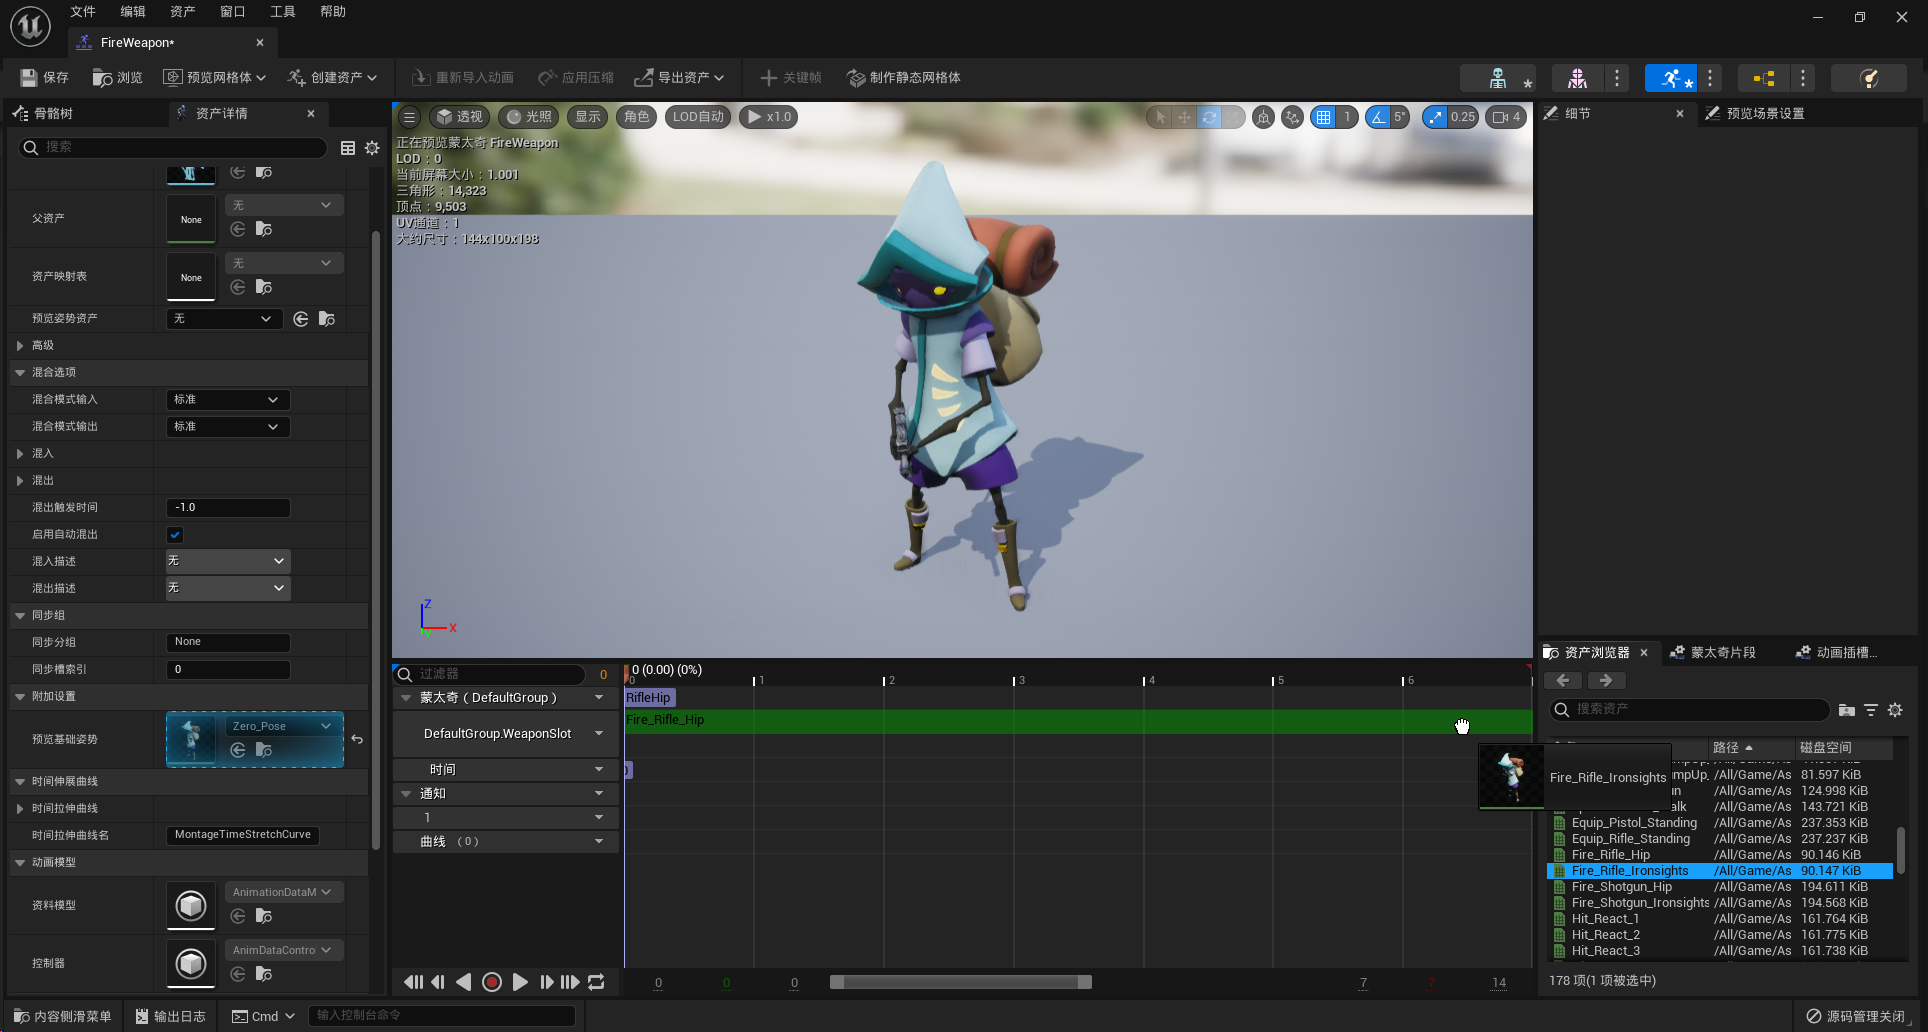Screen dimensions: 1928x1032
Task: Browse to asset in content browser
Action: 117,77
